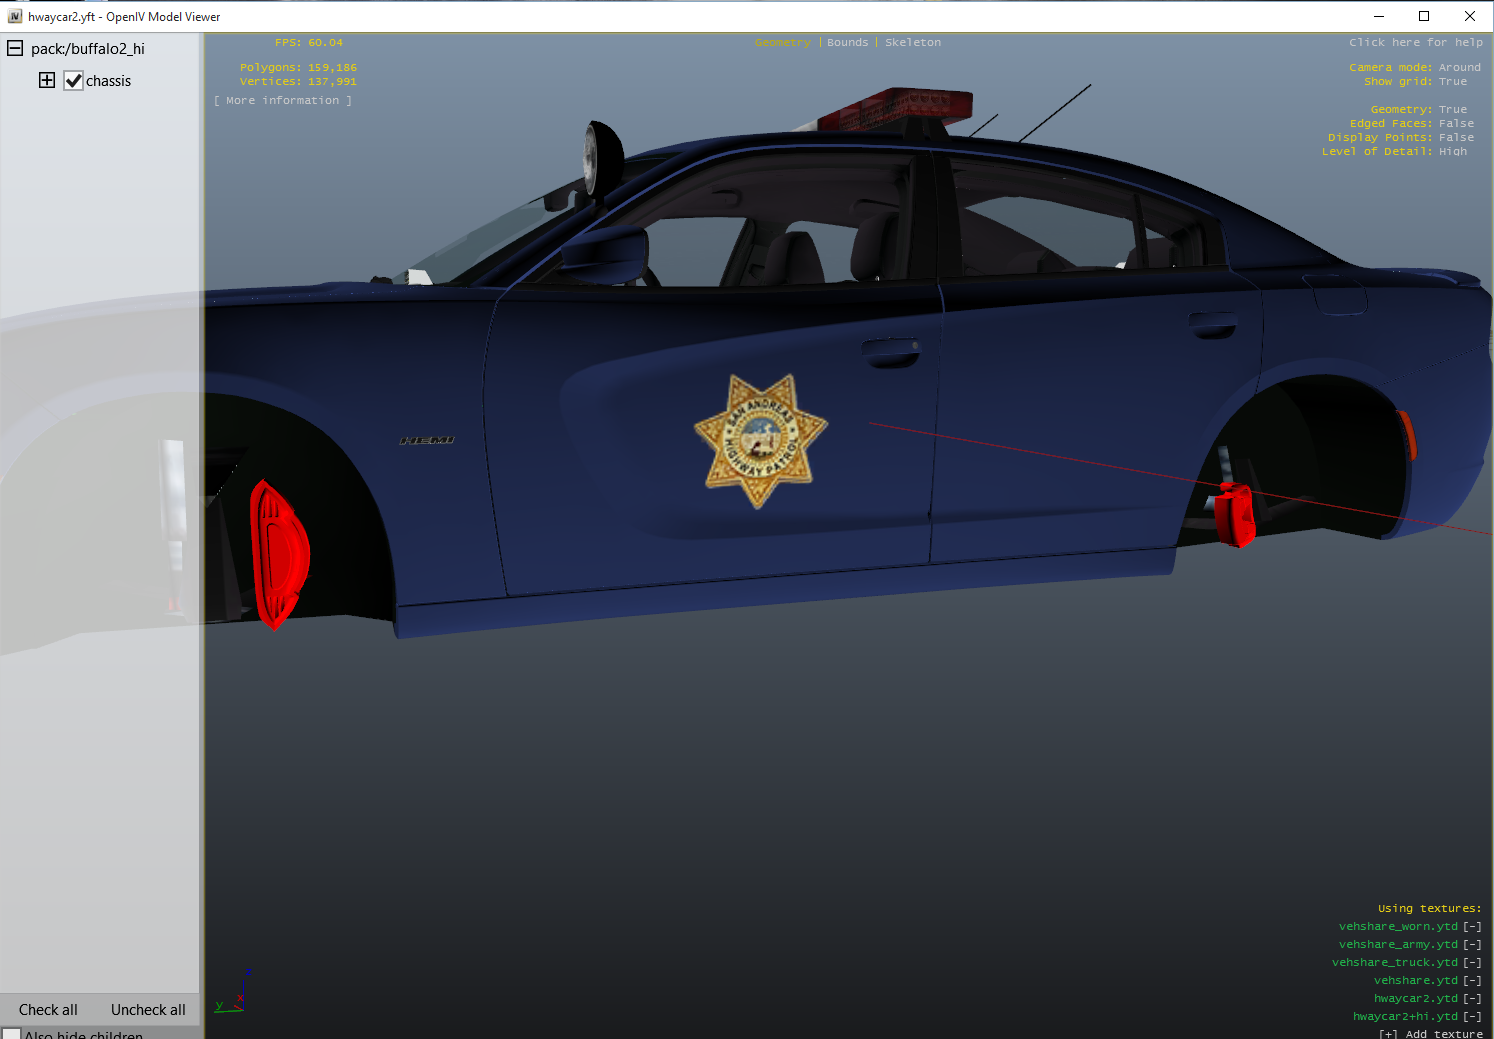Minimize the OpenIV Model Viewer window
Image resolution: width=1494 pixels, height=1039 pixels.
(x=1378, y=16)
